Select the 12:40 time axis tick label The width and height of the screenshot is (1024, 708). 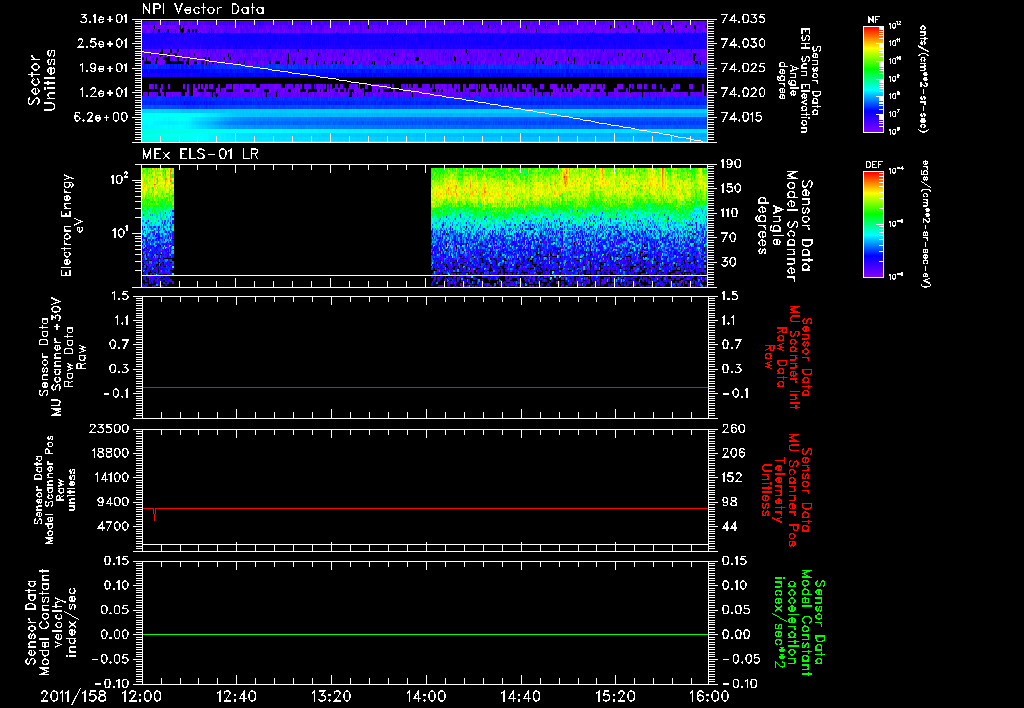[x=237, y=697]
